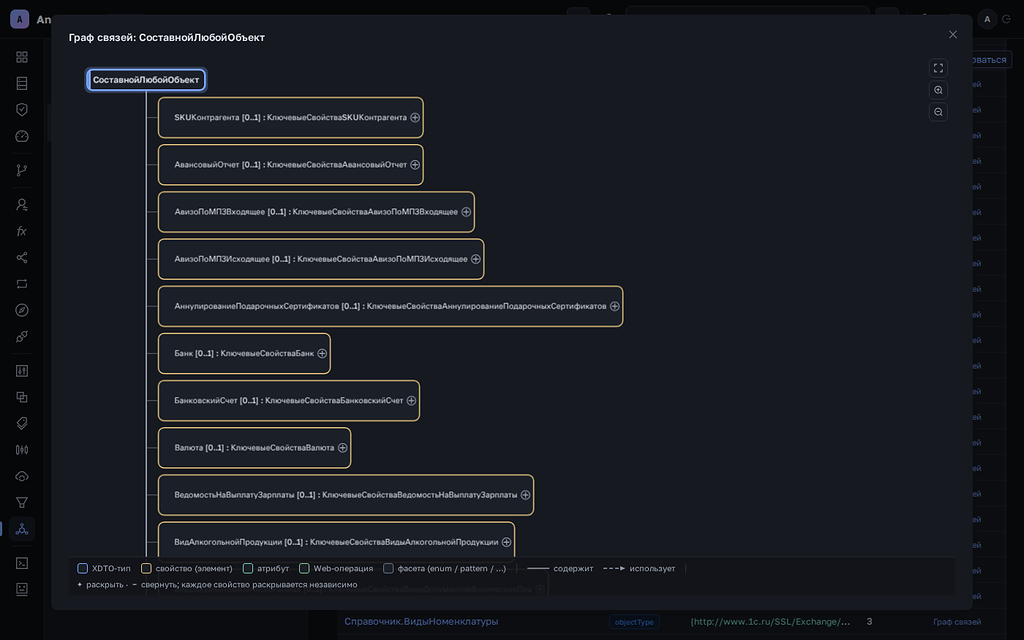The image size is (1024, 640).
Task: Click the свойство (элемент) legend entry
Action: [187, 568]
